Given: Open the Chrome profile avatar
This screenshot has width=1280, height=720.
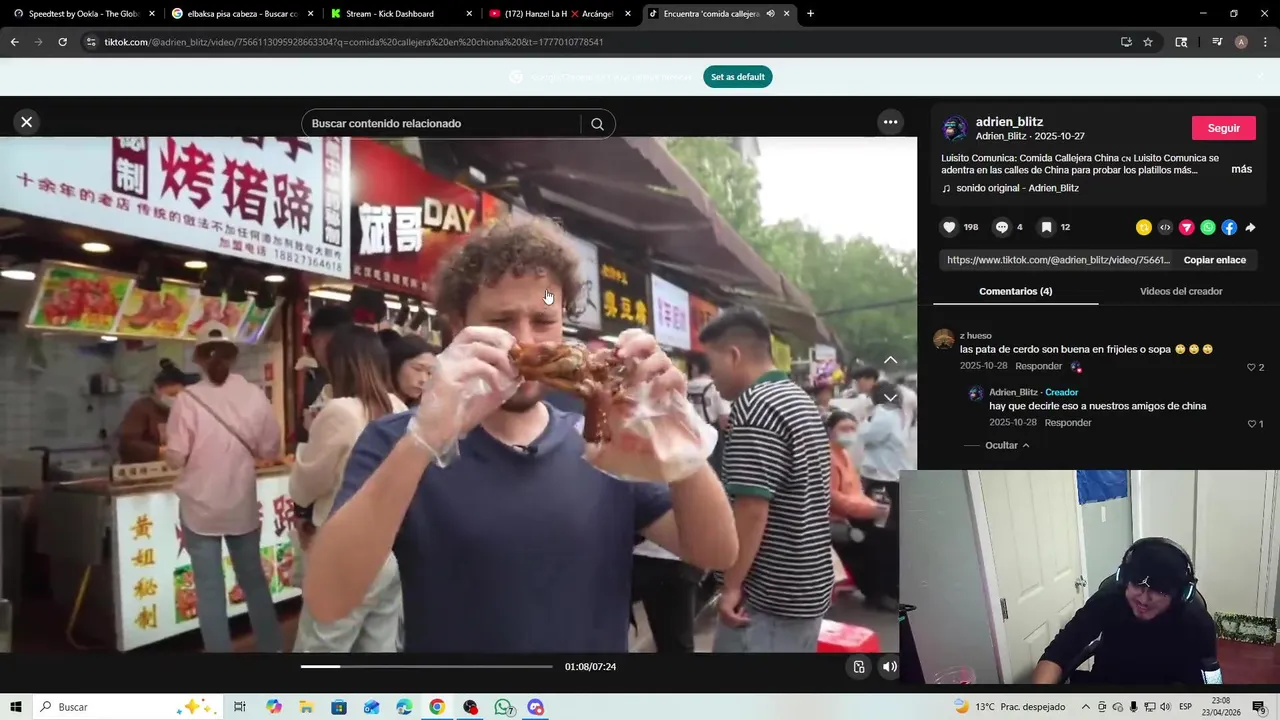Looking at the screenshot, I should 1241,42.
